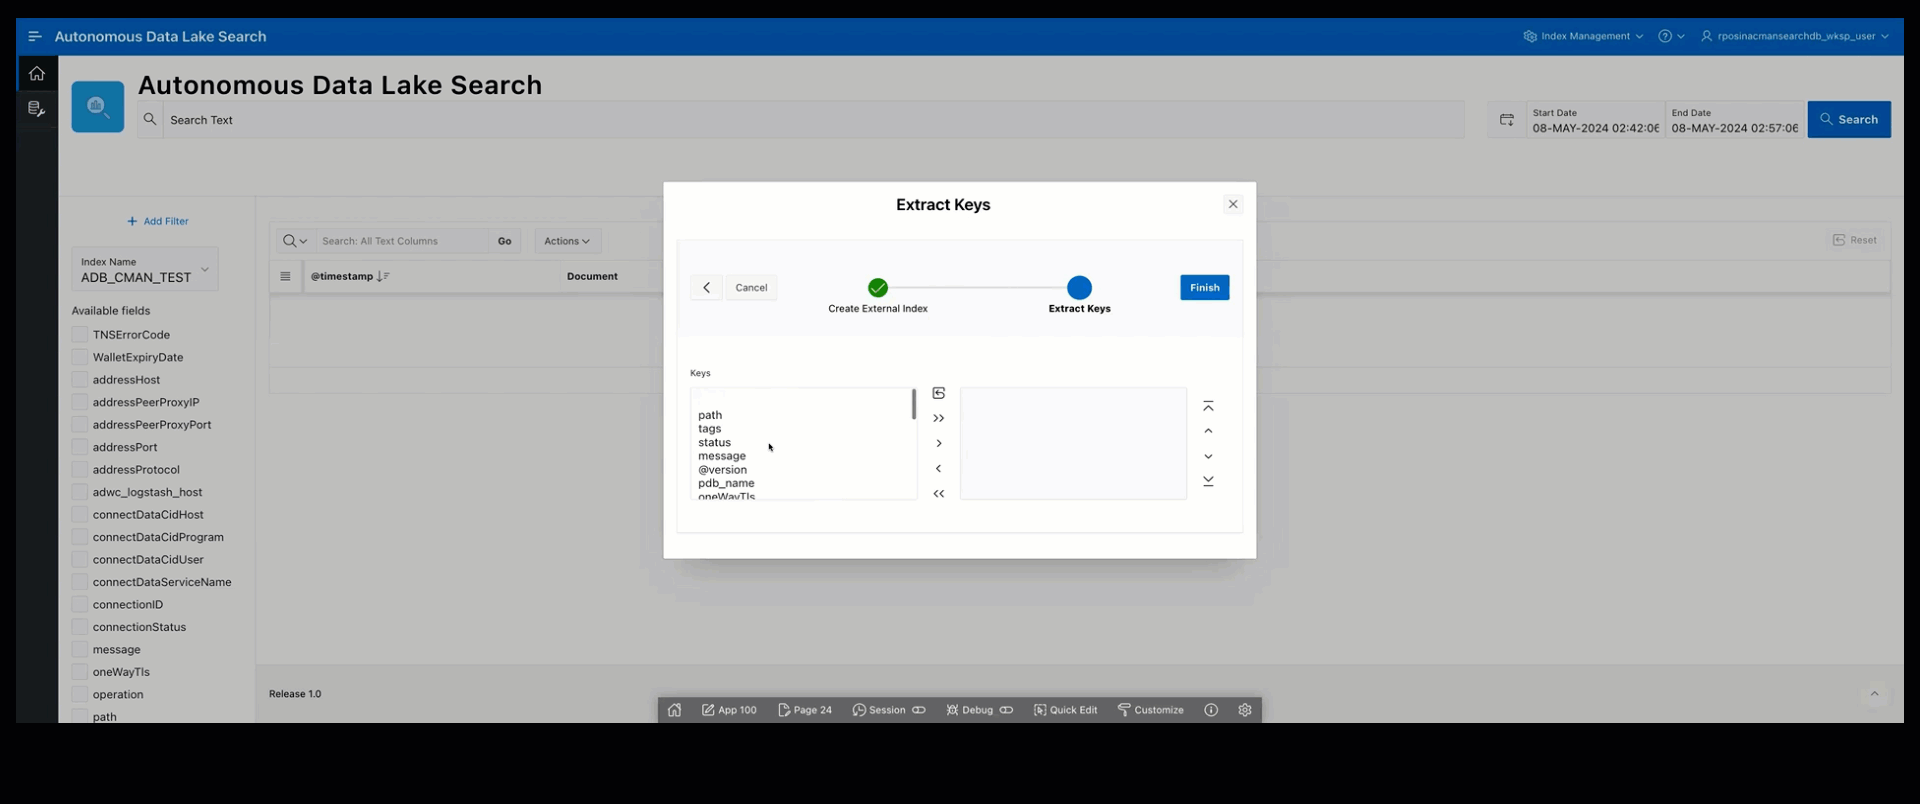1920x804 pixels.
Task: Click the Add Filter link
Action: pos(158,221)
